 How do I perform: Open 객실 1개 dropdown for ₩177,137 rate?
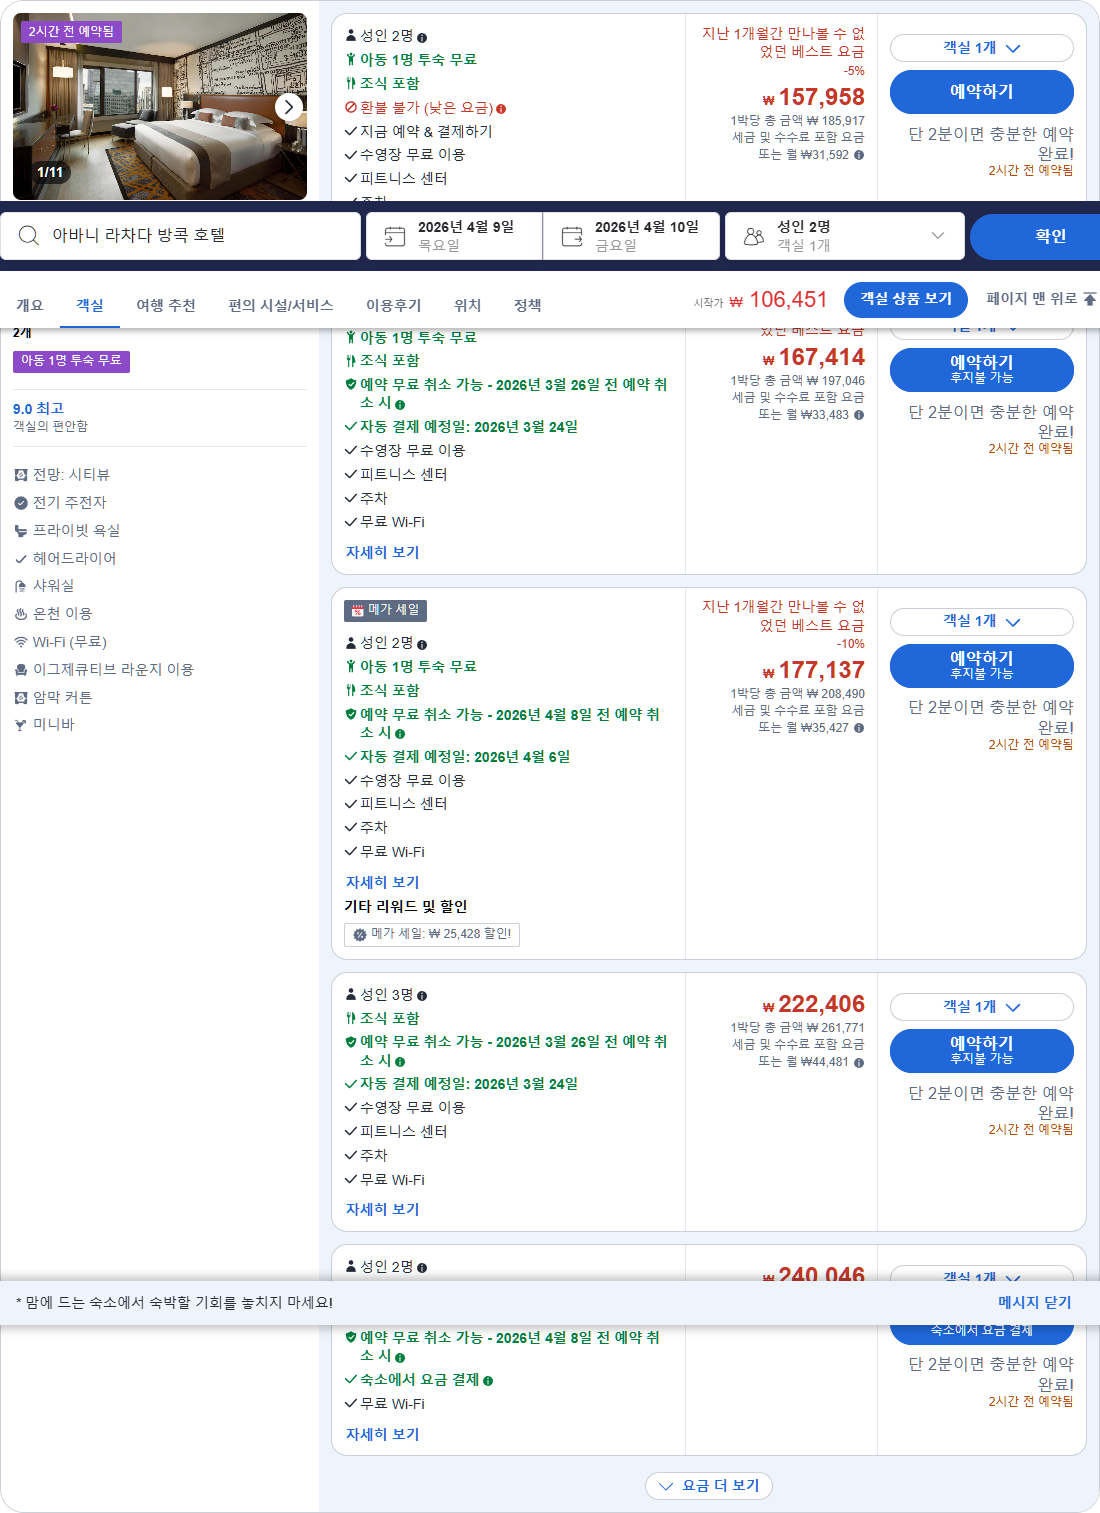982,621
